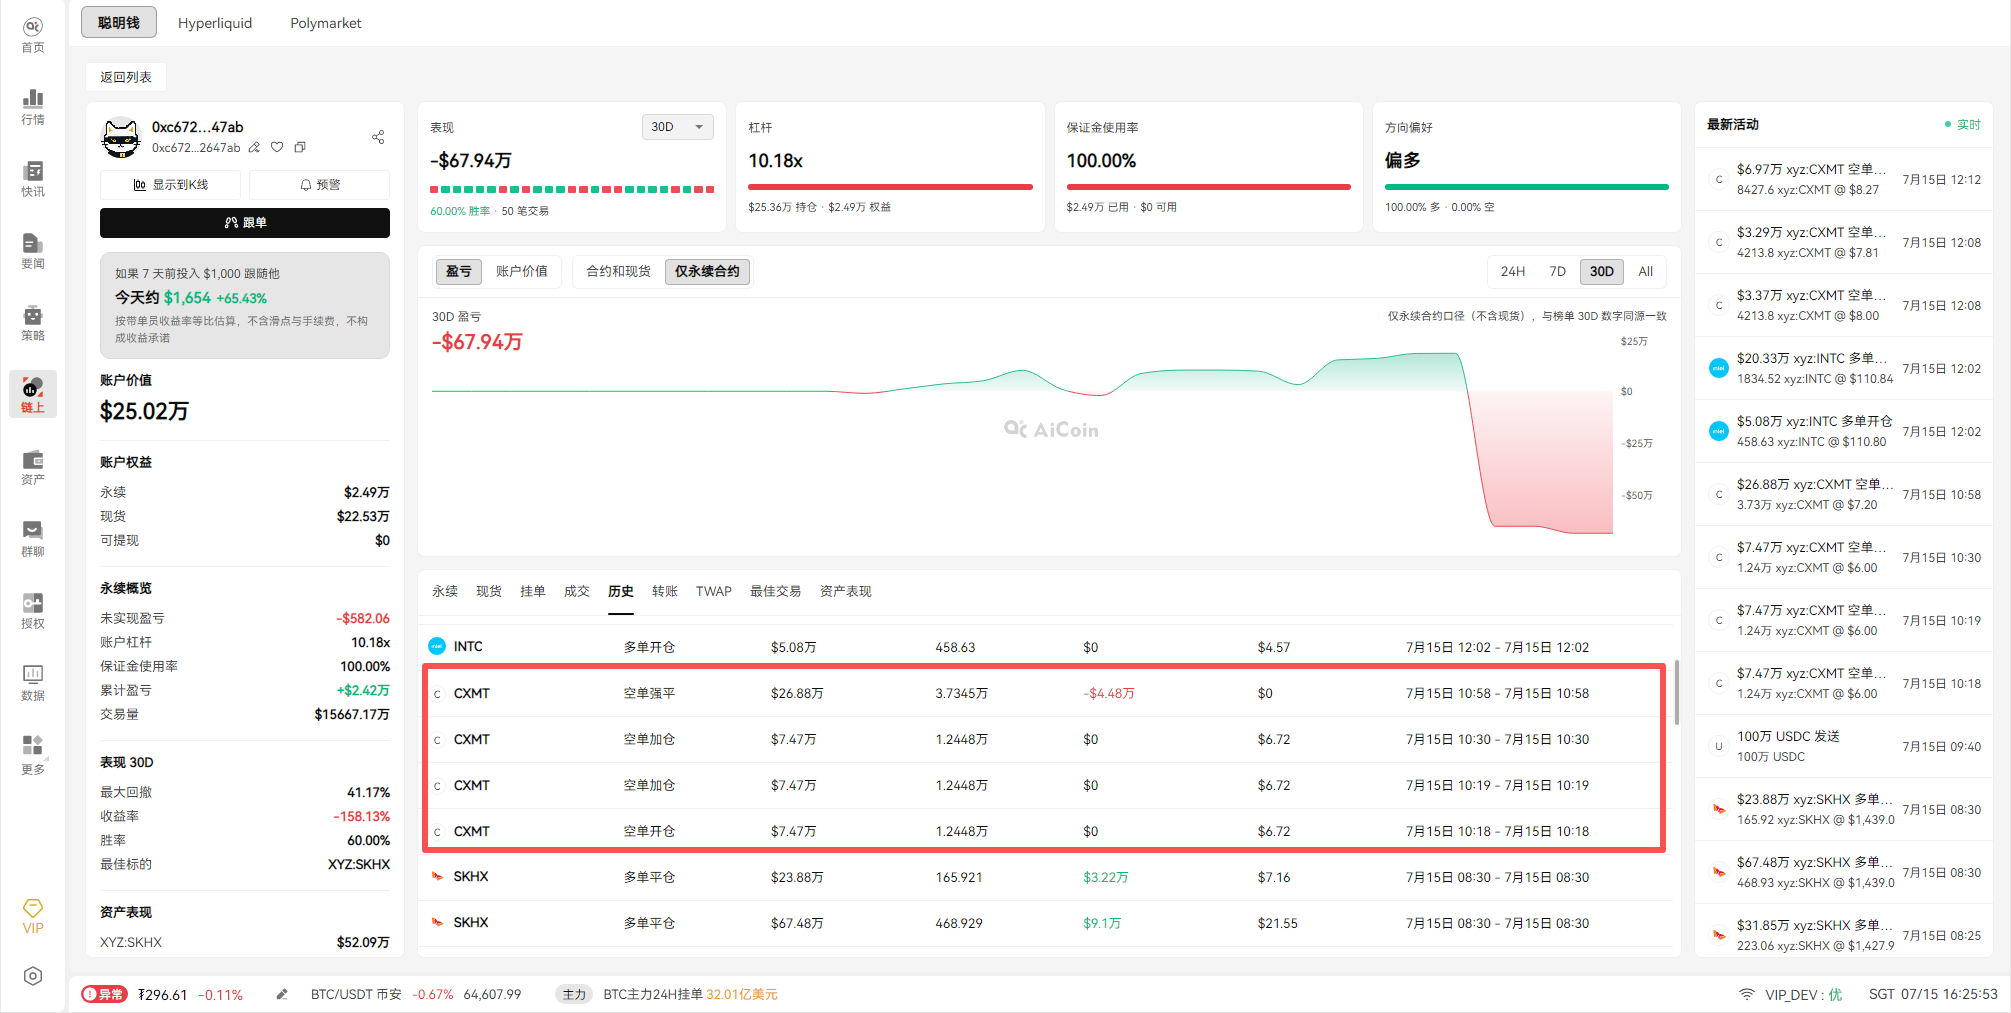Expand the 更多 more menu in the sidebar

point(33,755)
